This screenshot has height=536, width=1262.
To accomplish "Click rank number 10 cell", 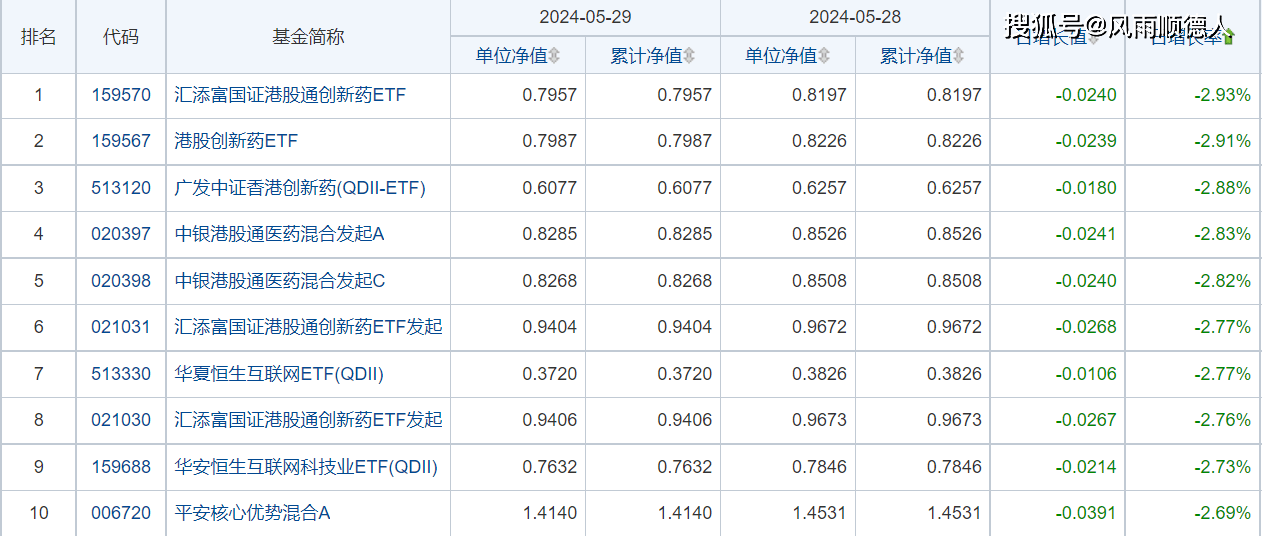I will [39, 513].
